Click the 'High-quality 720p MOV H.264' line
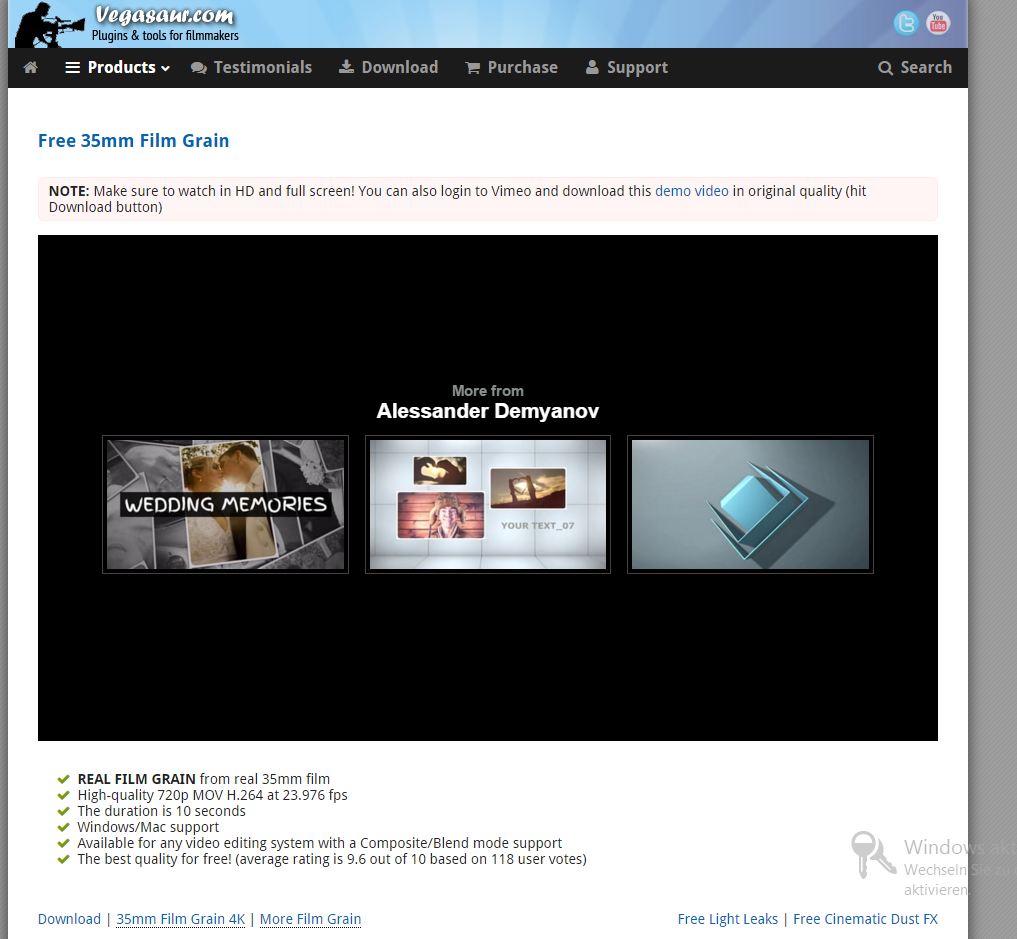This screenshot has height=939, width=1017. pyautogui.click(x=212, y=795)
